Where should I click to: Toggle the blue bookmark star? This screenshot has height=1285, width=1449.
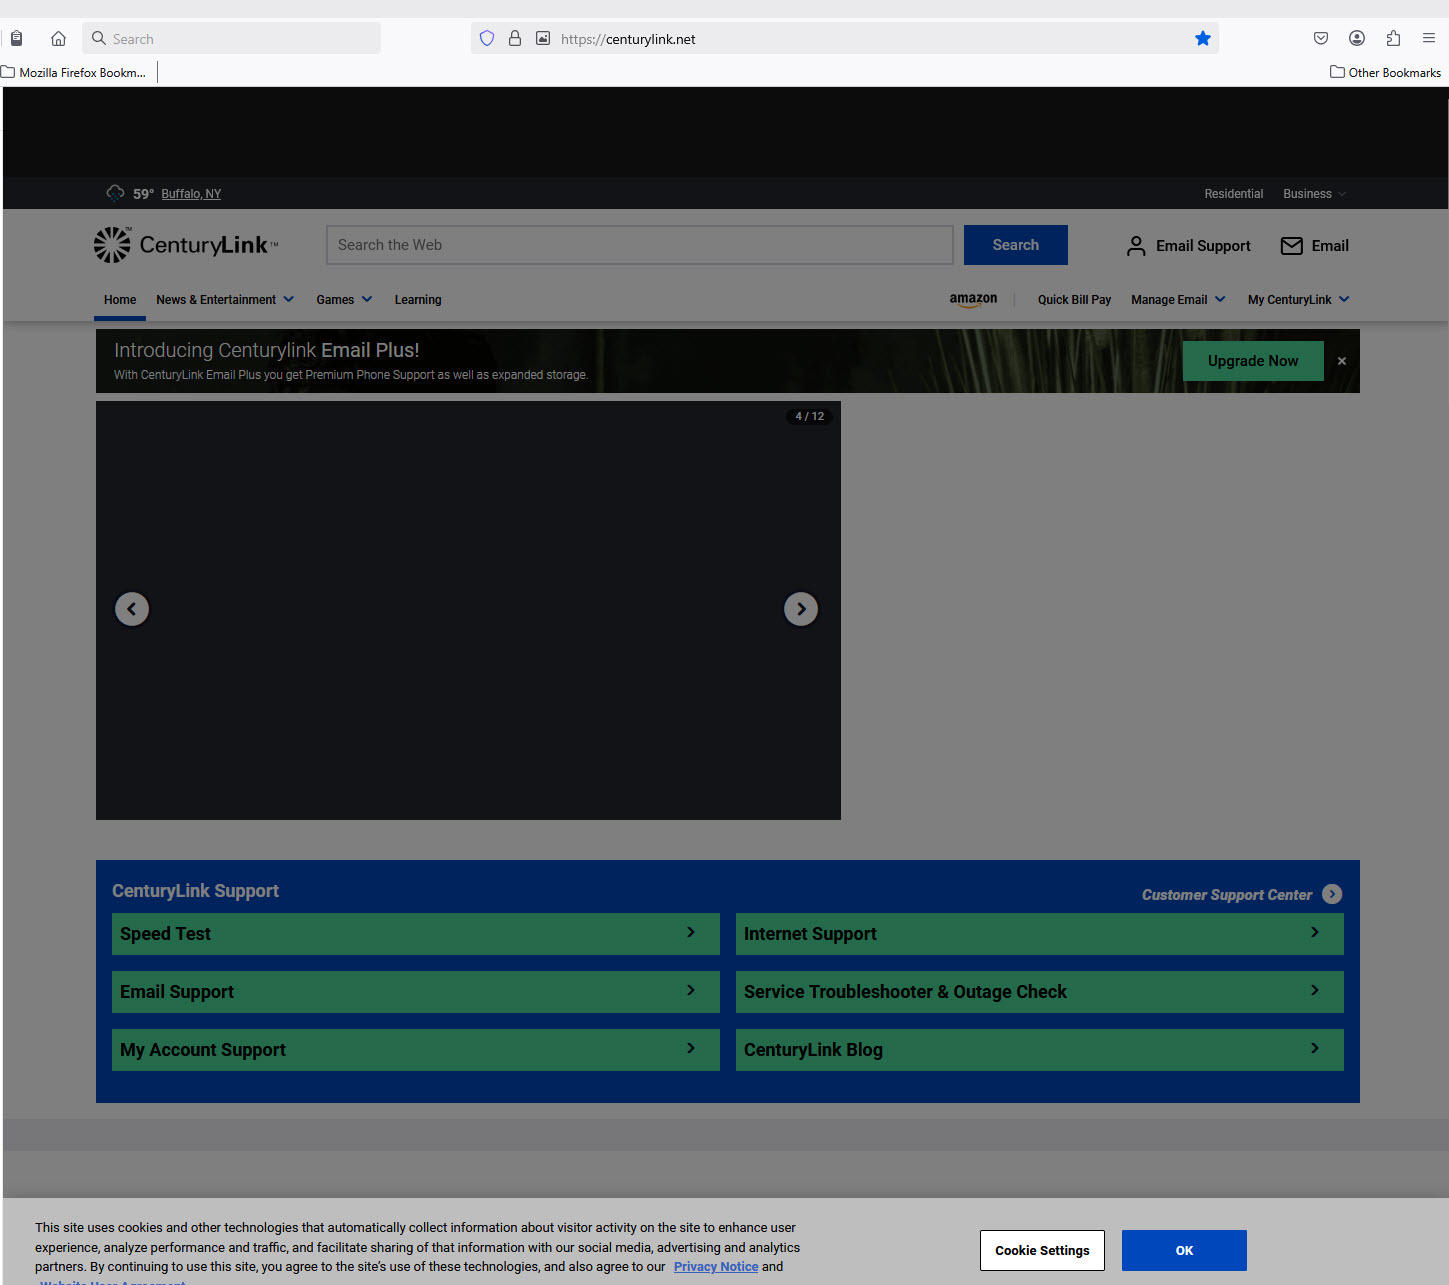tap(1203, 39)
